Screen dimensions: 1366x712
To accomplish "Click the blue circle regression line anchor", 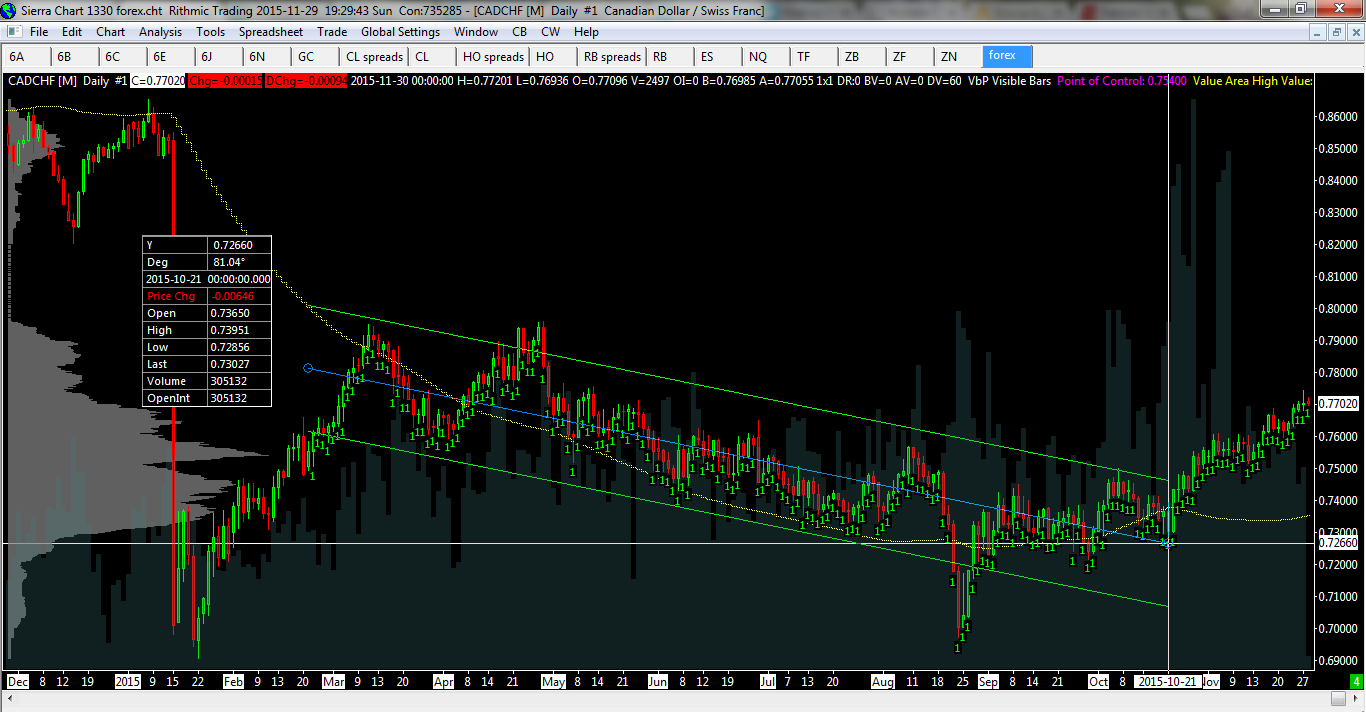I will pos(308,368).
